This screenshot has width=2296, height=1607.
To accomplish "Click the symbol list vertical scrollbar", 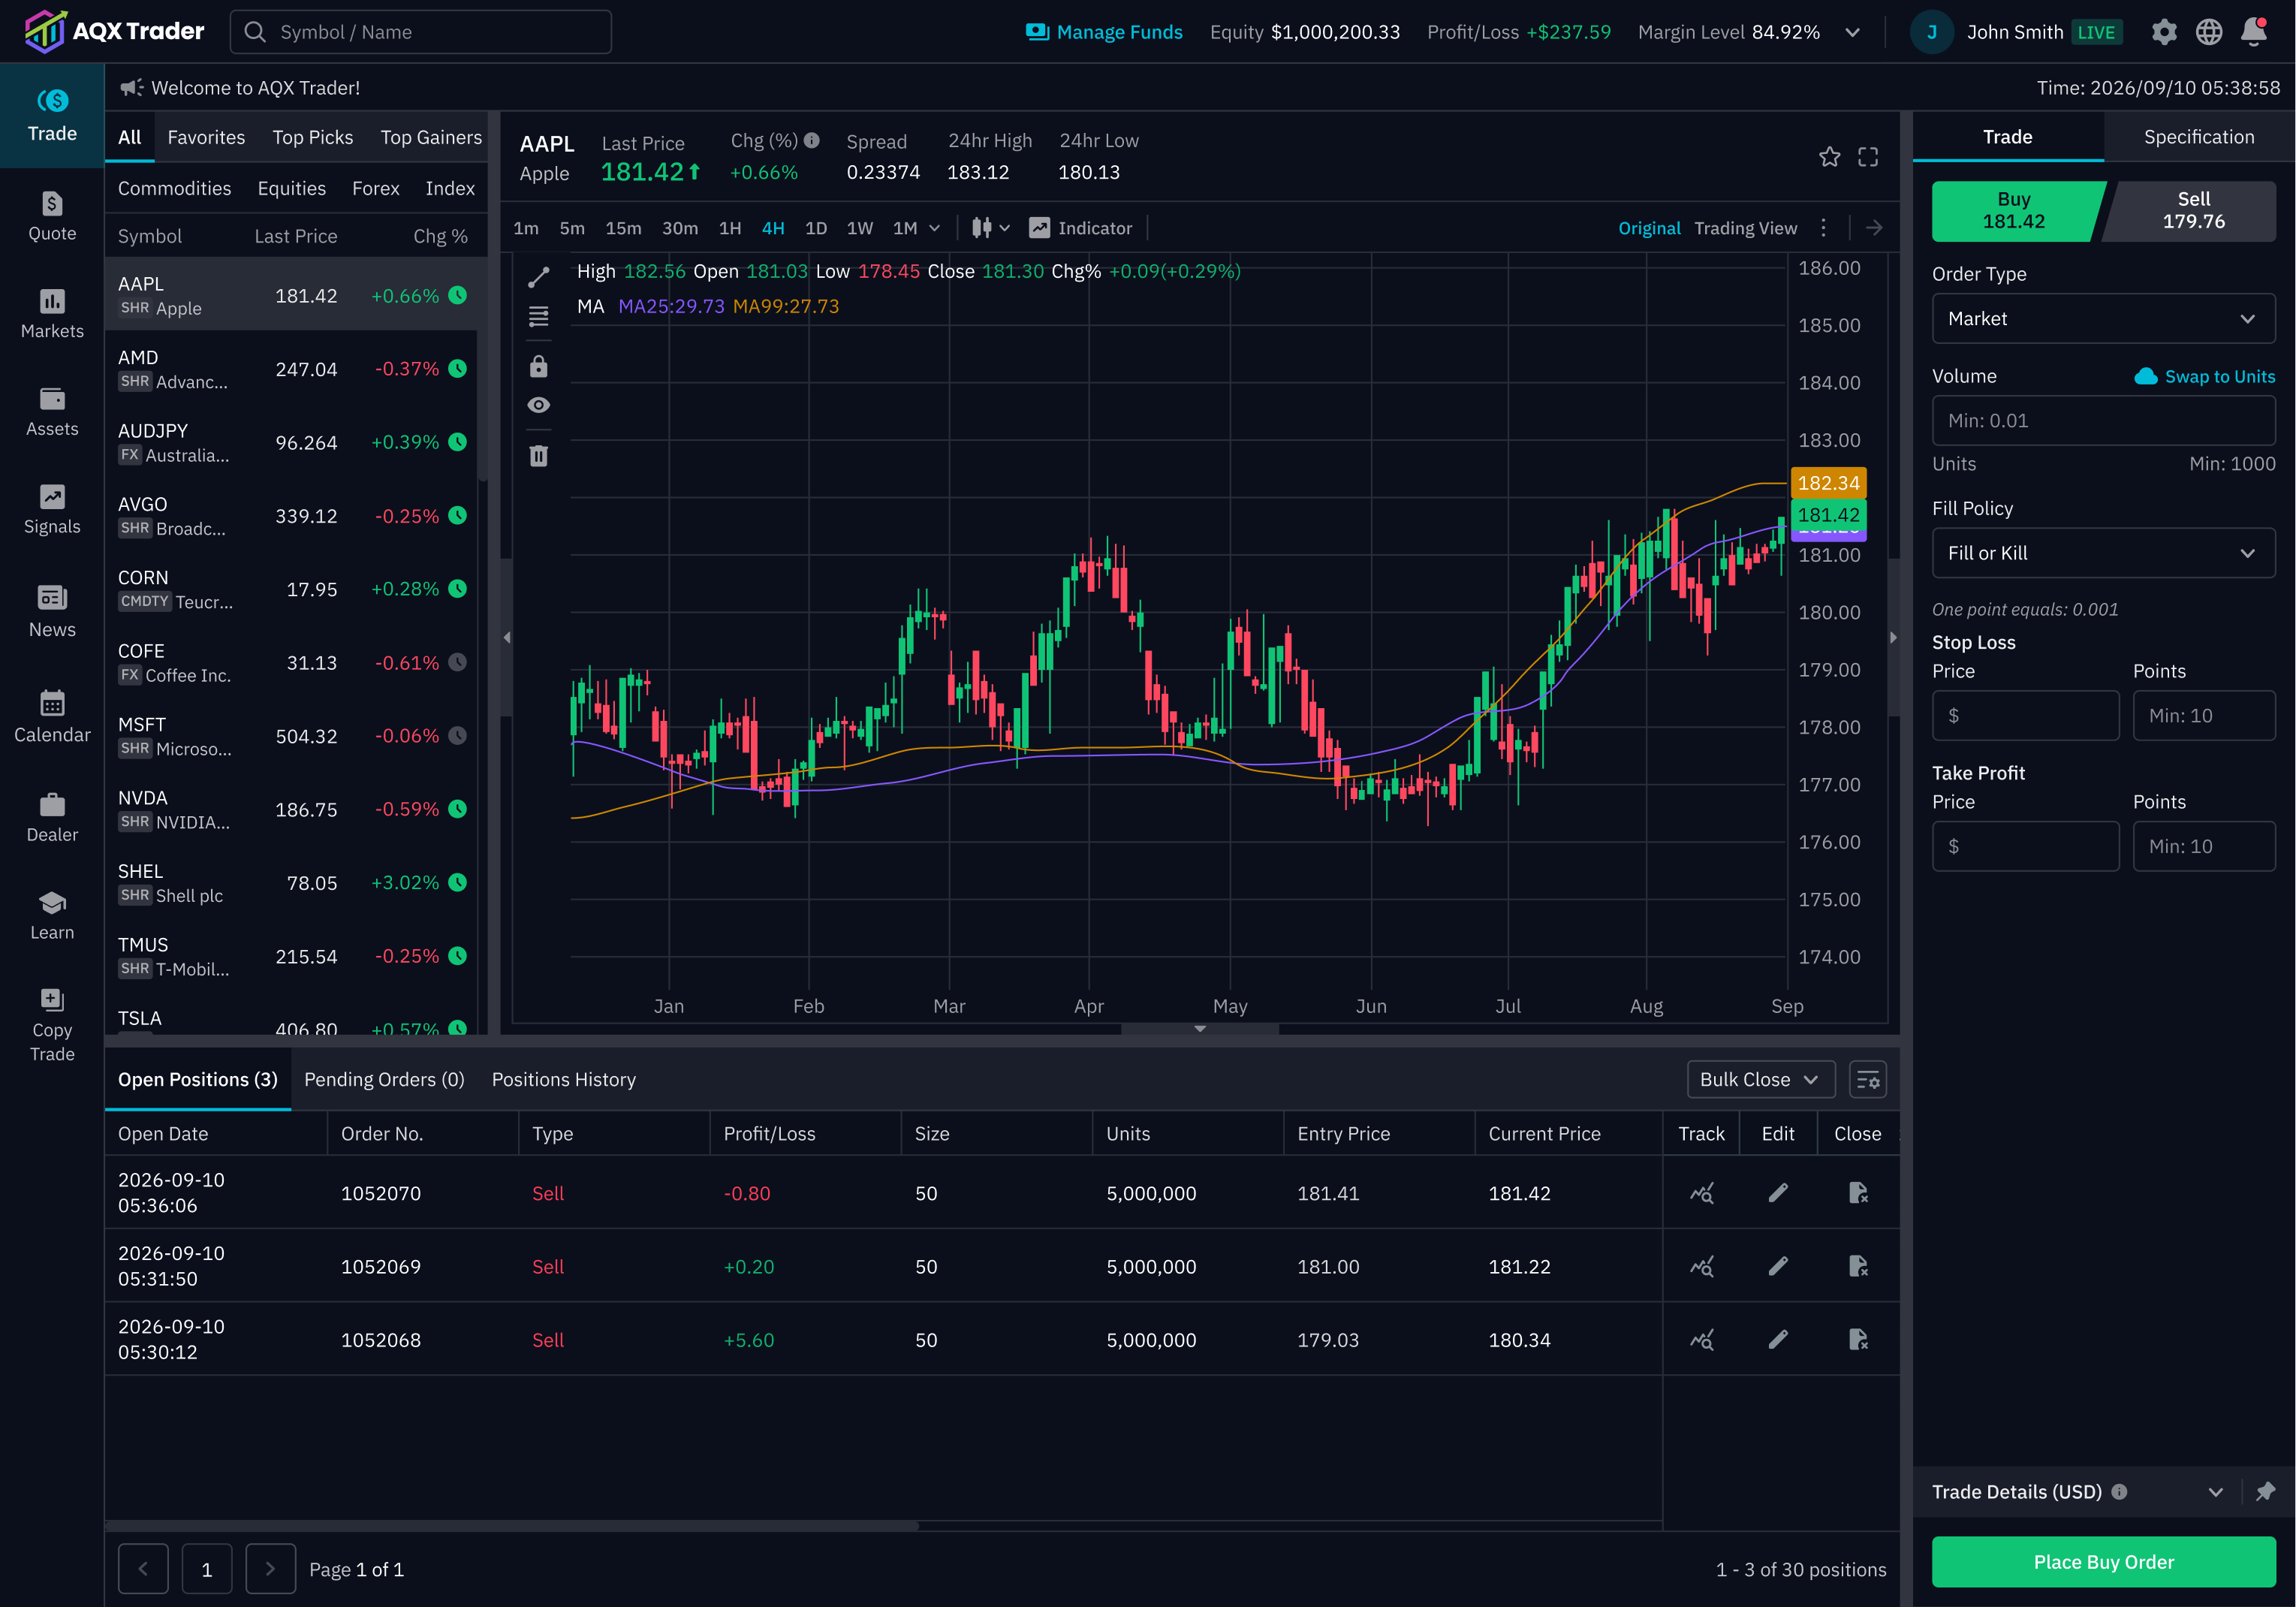I will pyautogui.click(x=483, y=370).
